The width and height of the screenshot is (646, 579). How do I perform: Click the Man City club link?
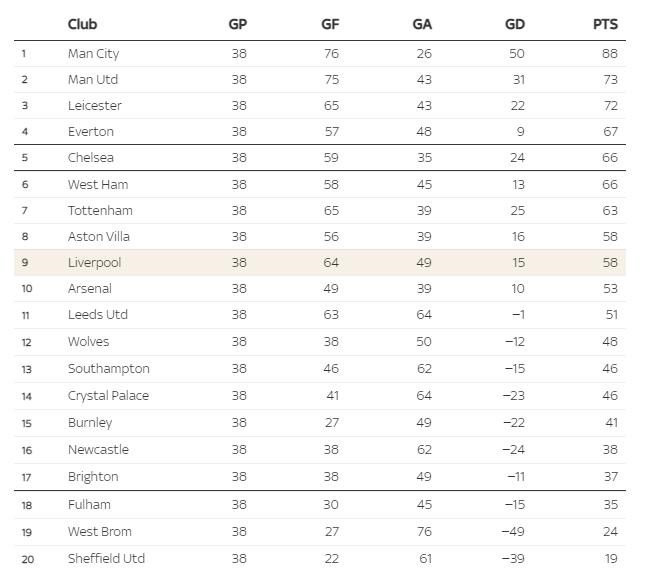pyautogui.click(x=93, y=53)
